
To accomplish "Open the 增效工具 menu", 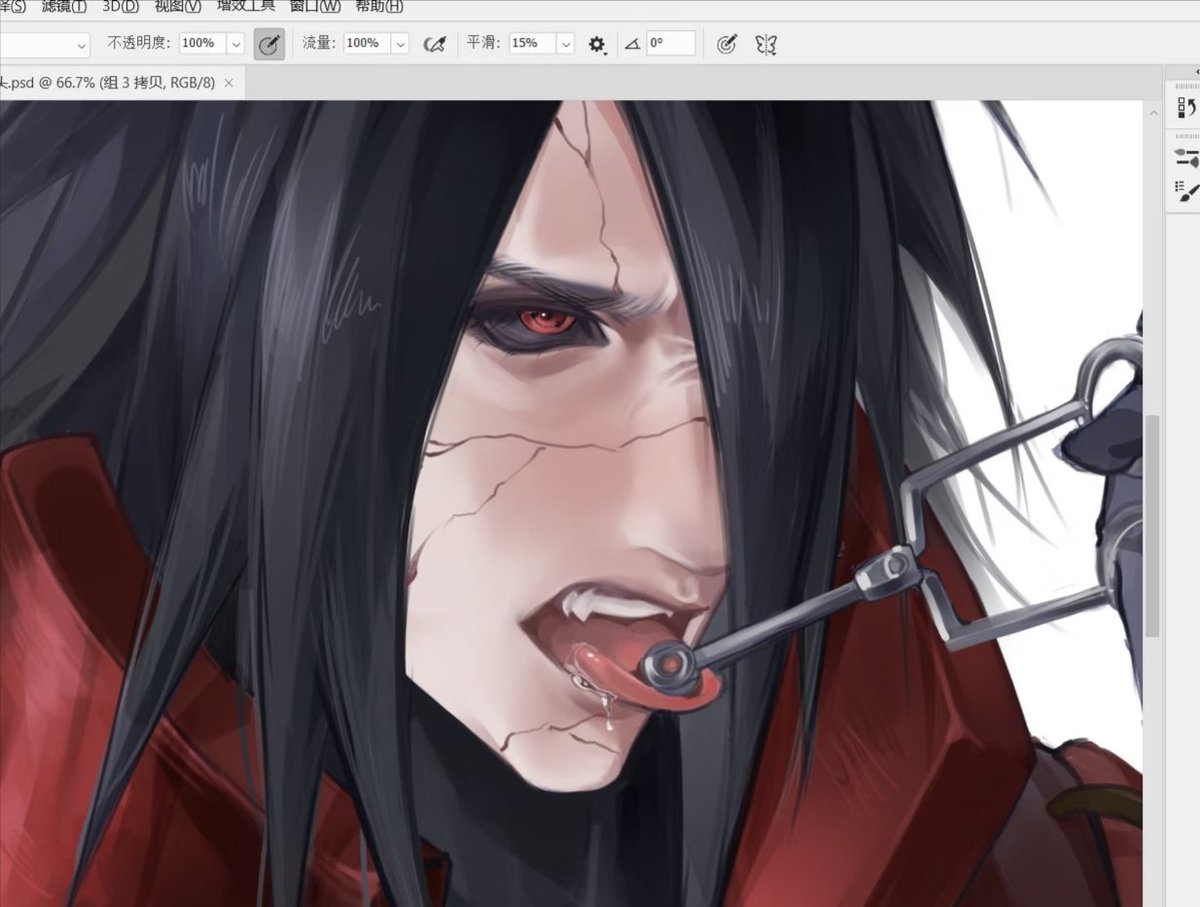I will tap(246, 7).
